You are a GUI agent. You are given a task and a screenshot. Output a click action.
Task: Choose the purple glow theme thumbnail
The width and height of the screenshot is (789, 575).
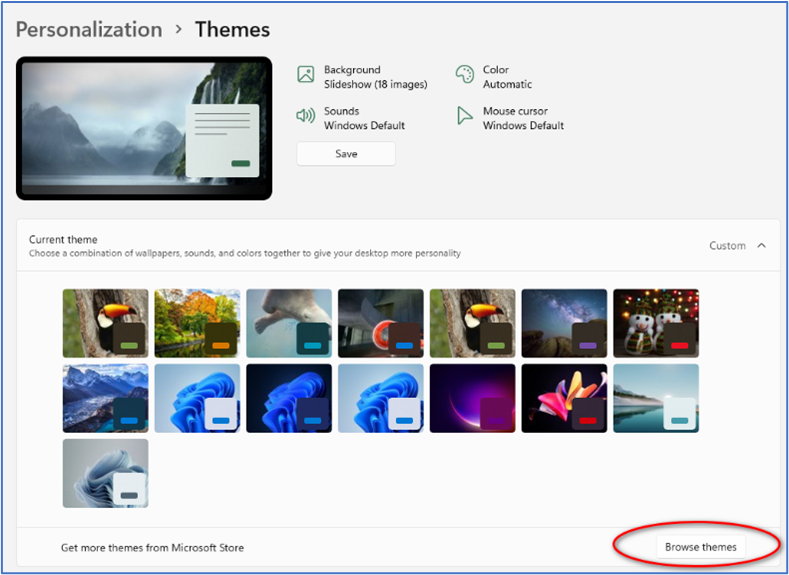(472, 398)
